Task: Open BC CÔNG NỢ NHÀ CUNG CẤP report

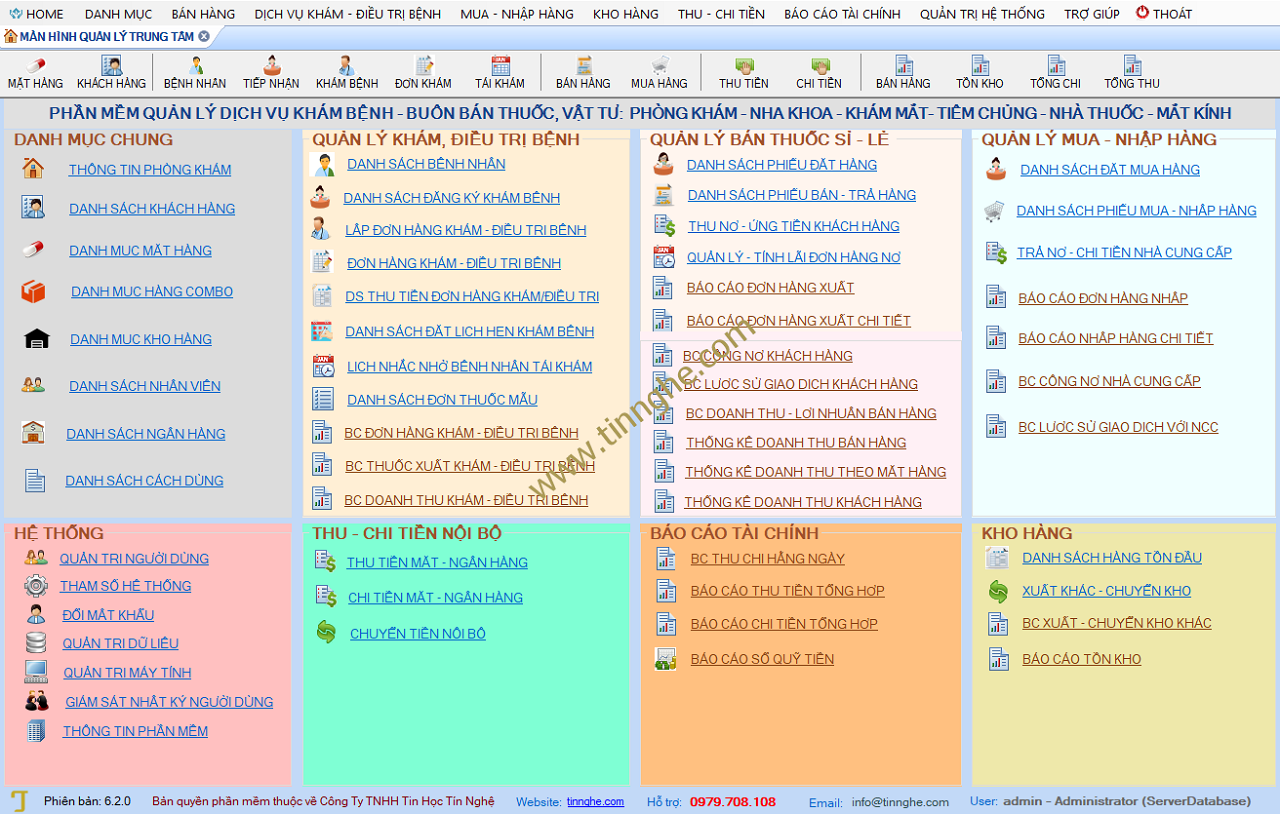Action: click(1109, 381)
